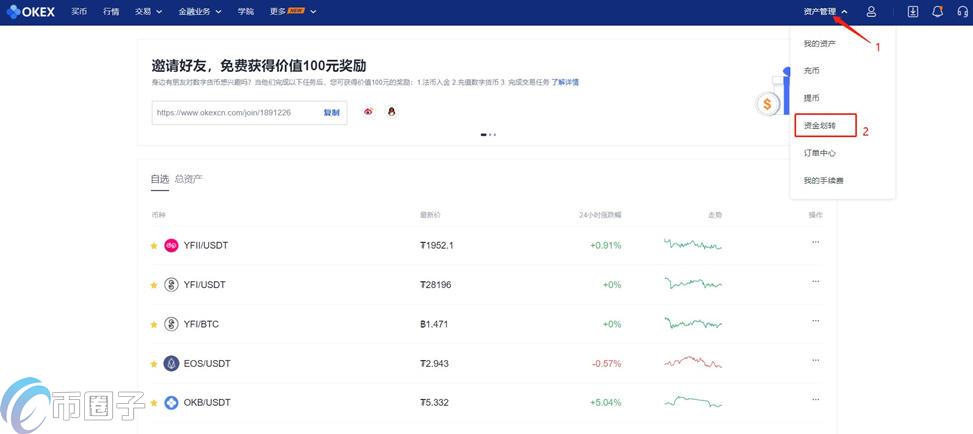Share the invite via QQ penguin icon
Screen dimensions: 973x434
pos(391,112)
